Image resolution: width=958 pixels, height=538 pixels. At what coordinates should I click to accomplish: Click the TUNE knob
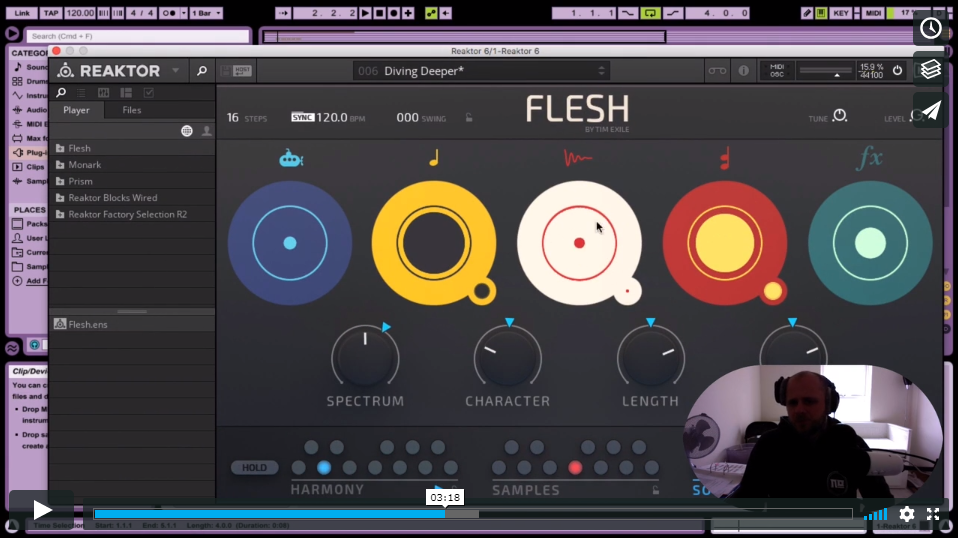pos(839,115)
